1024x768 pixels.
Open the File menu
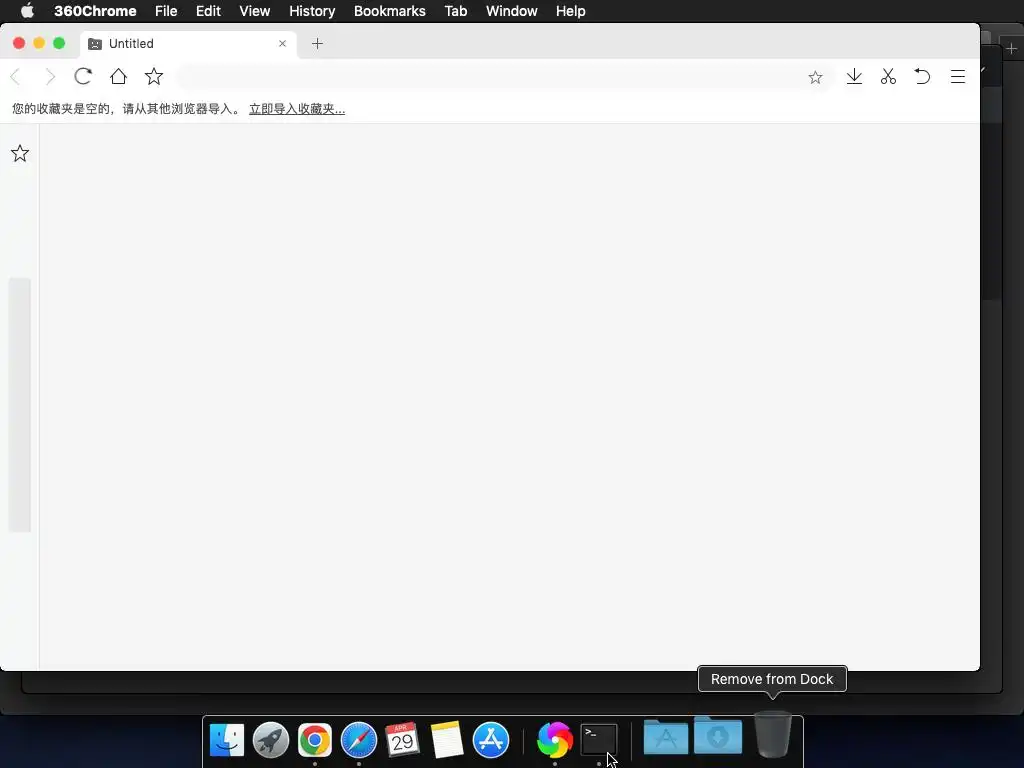(x=166, y=11)
